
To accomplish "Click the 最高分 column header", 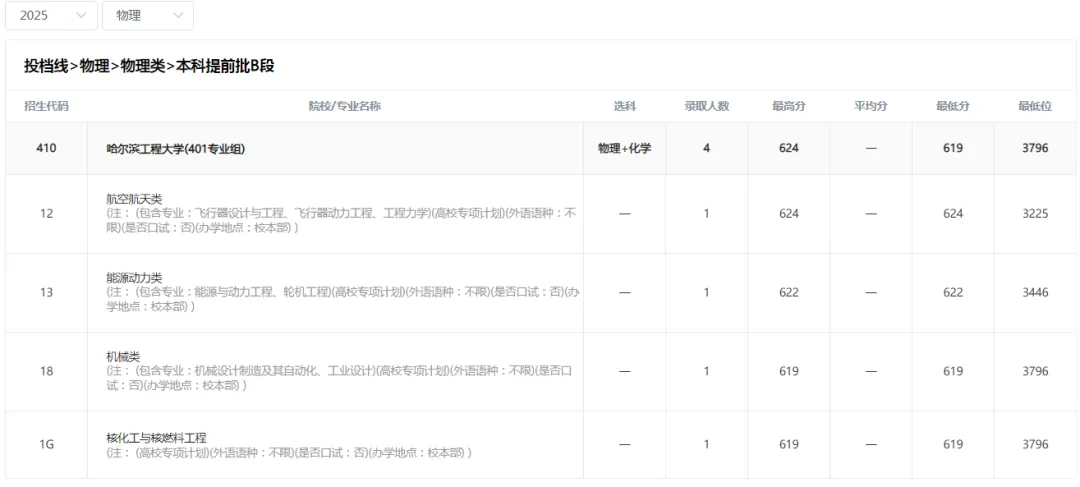I will [x=789, y=106].
